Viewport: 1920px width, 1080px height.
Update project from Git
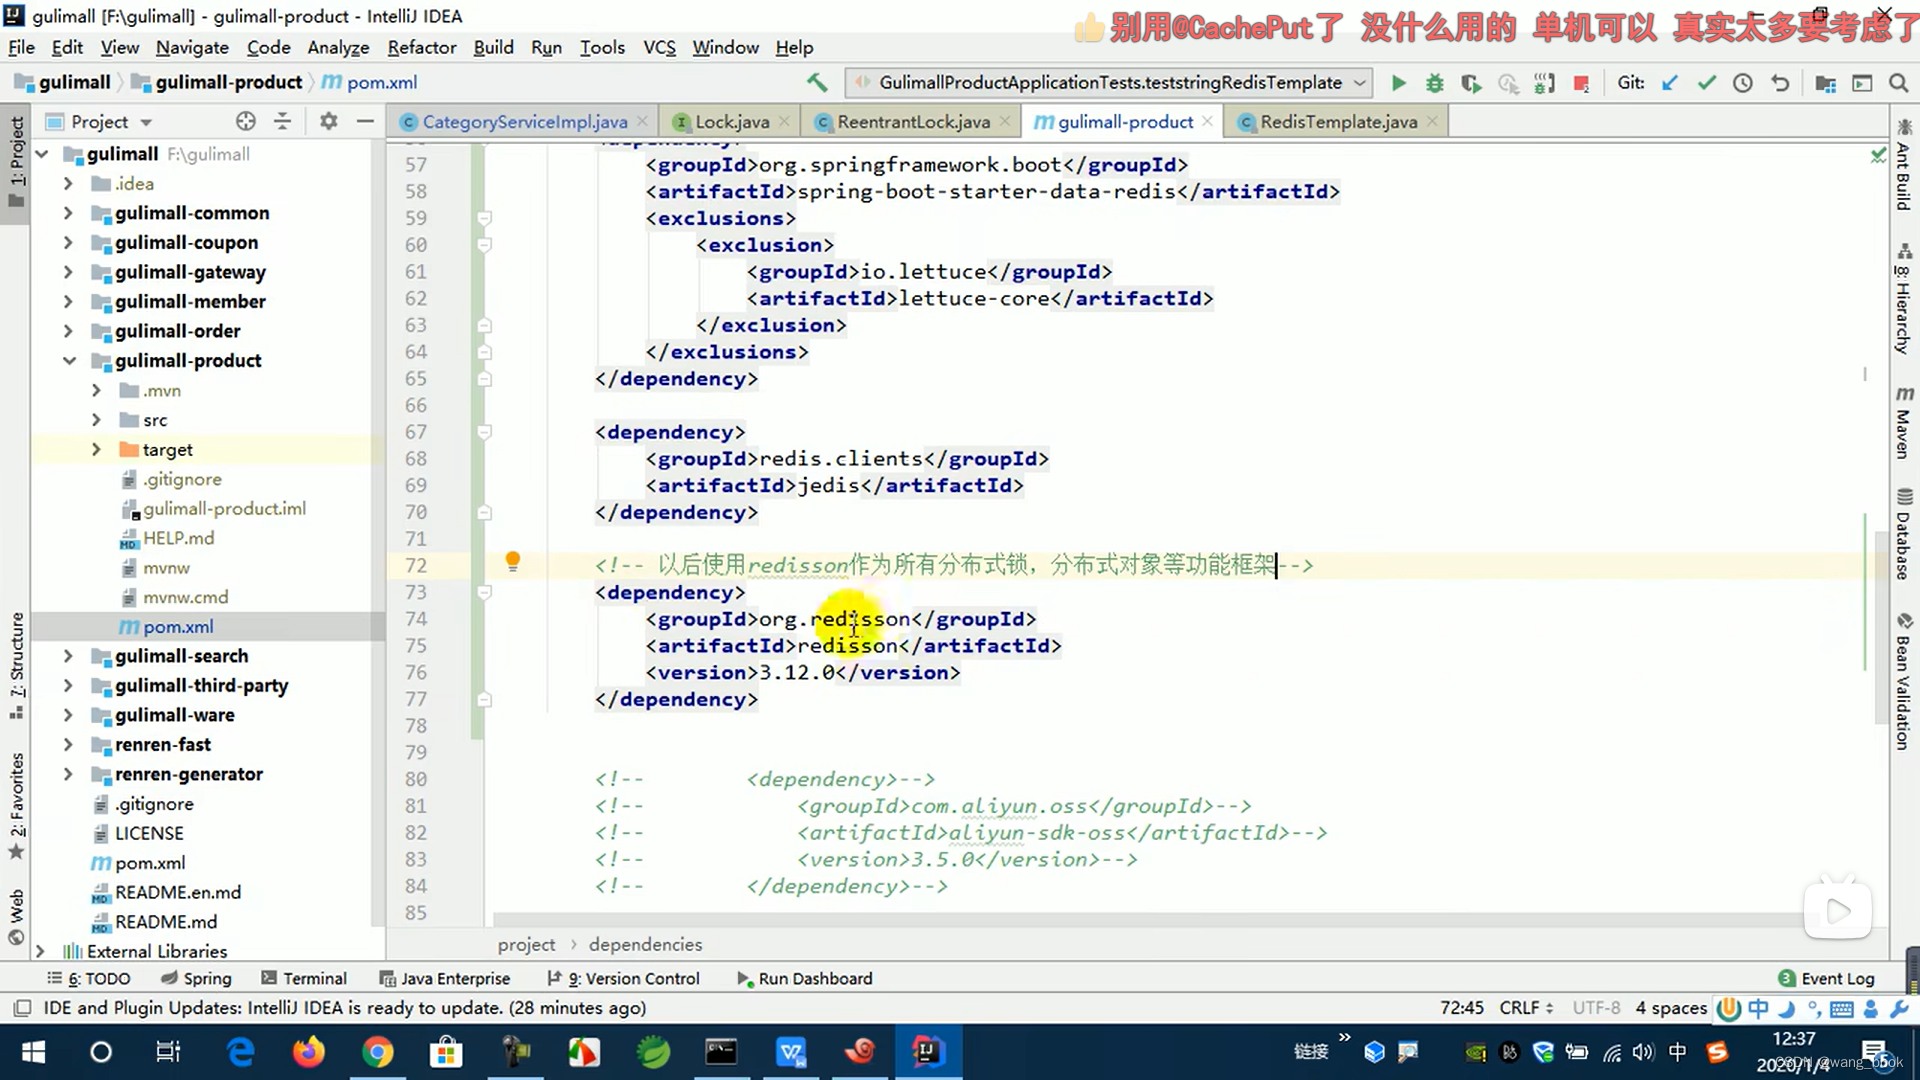pyautogui.click(x=1669, y=83)
